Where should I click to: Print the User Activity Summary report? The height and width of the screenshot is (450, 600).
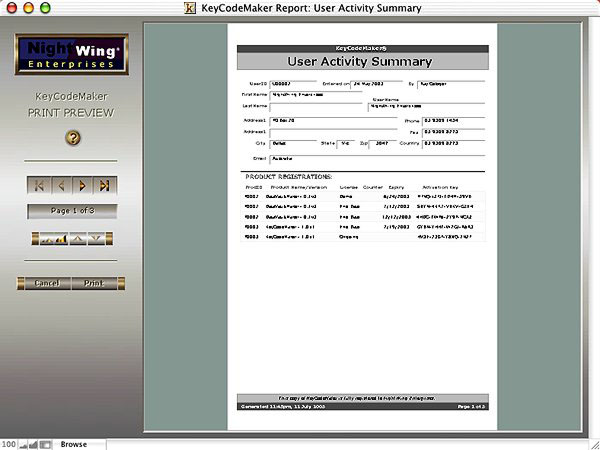coord(94,283)
